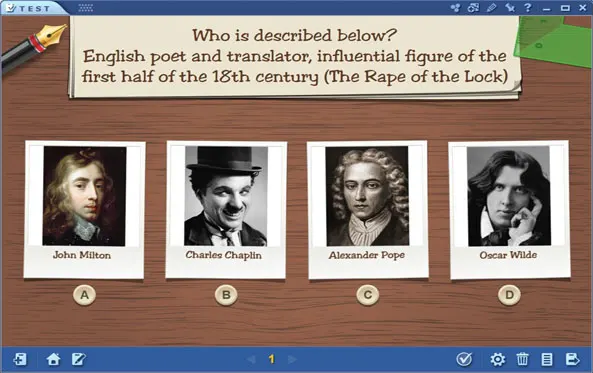Click the check answer checkmark icon
Screen dimensions: 593x373
pyautogui.click(x=464, y=359)
